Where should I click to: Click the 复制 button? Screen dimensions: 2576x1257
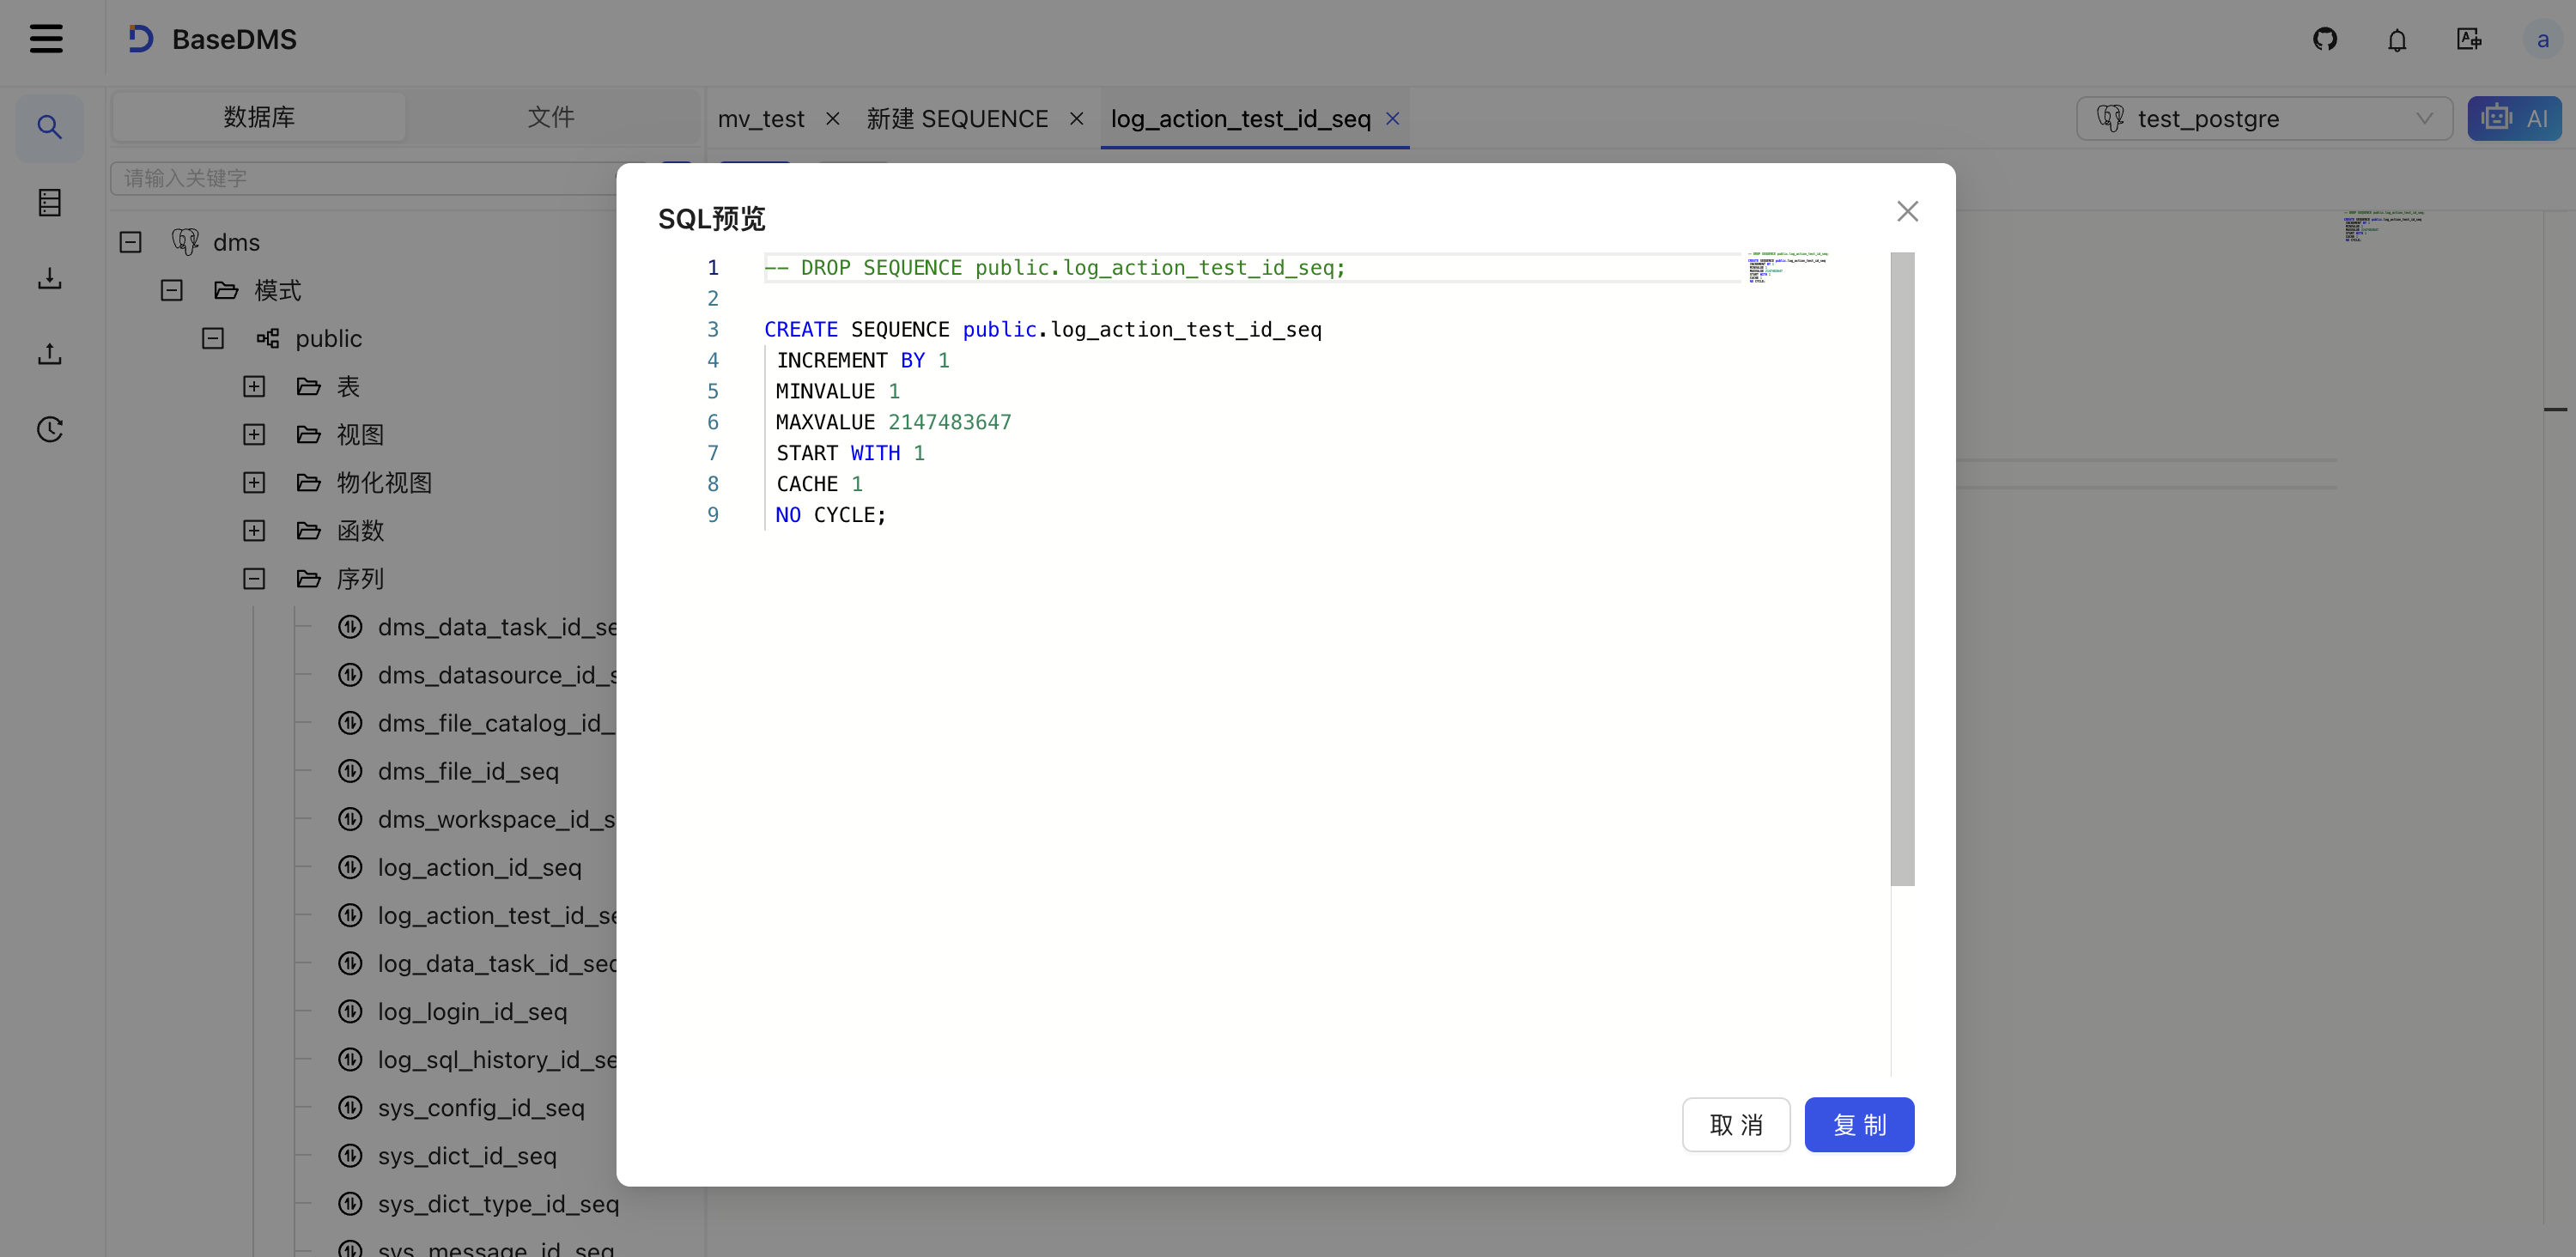1859,1124
